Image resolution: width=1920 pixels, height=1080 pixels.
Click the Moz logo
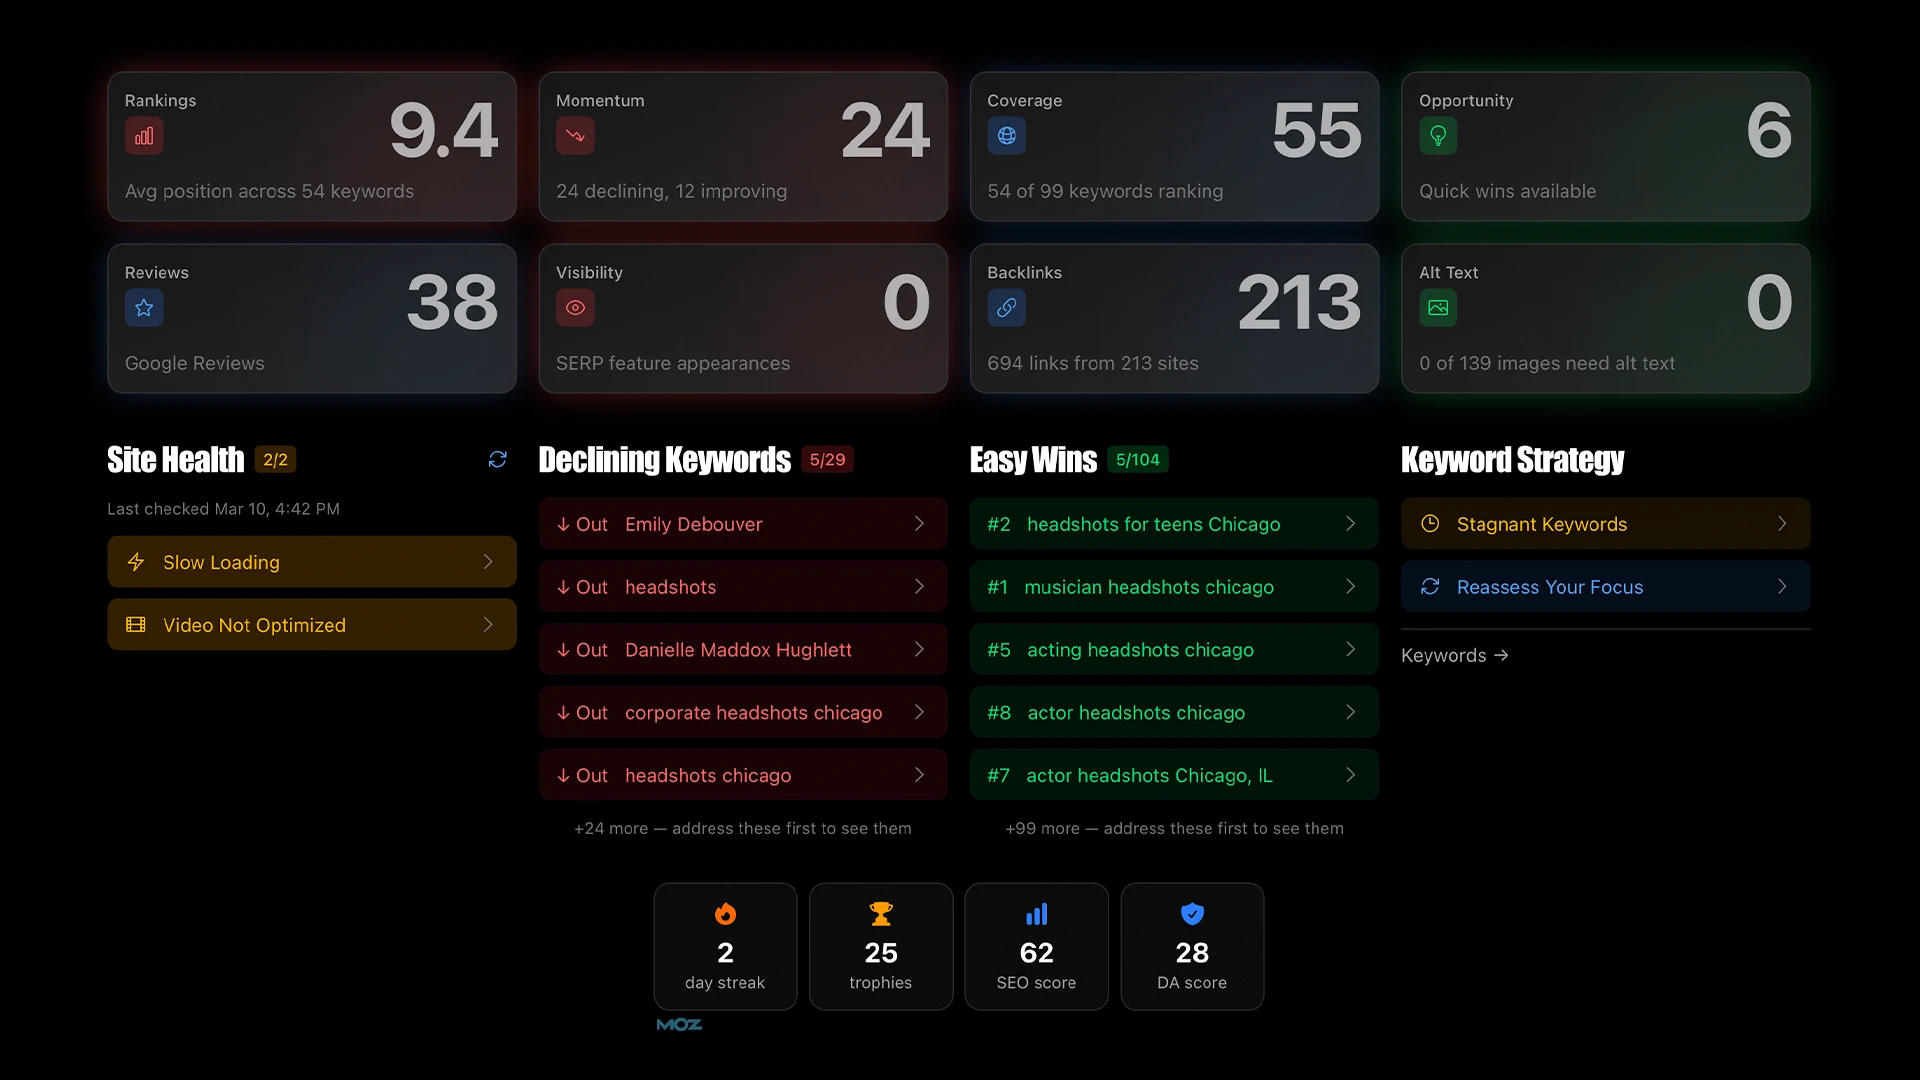pos(679,1023)
